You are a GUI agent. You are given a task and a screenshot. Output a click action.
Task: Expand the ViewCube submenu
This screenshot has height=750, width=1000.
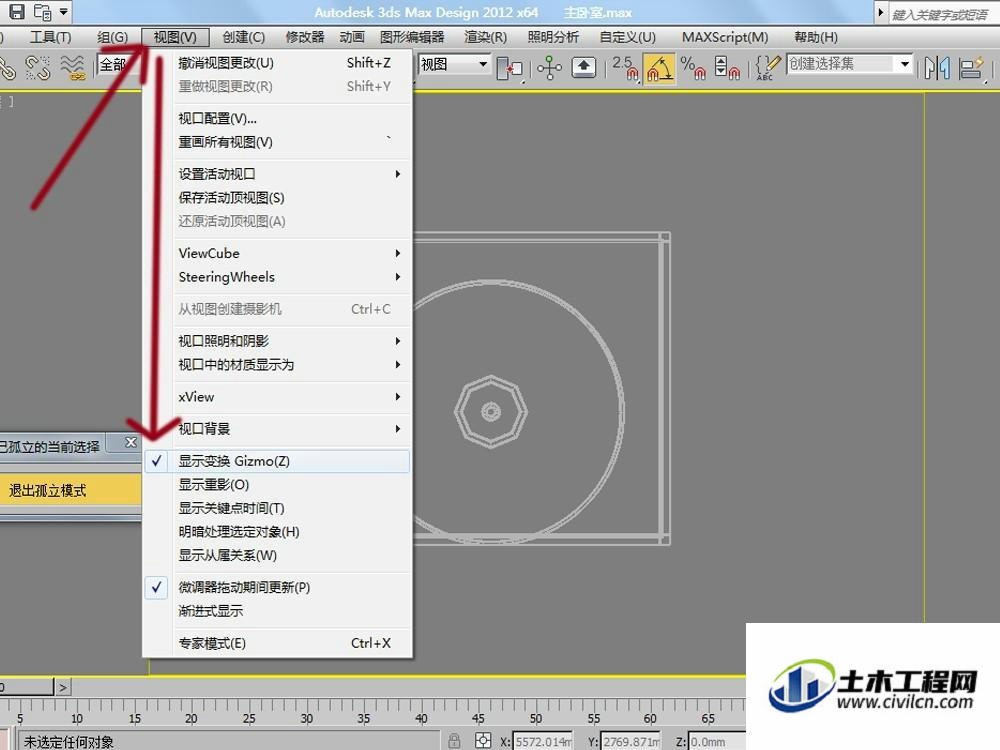click(277, 253)
